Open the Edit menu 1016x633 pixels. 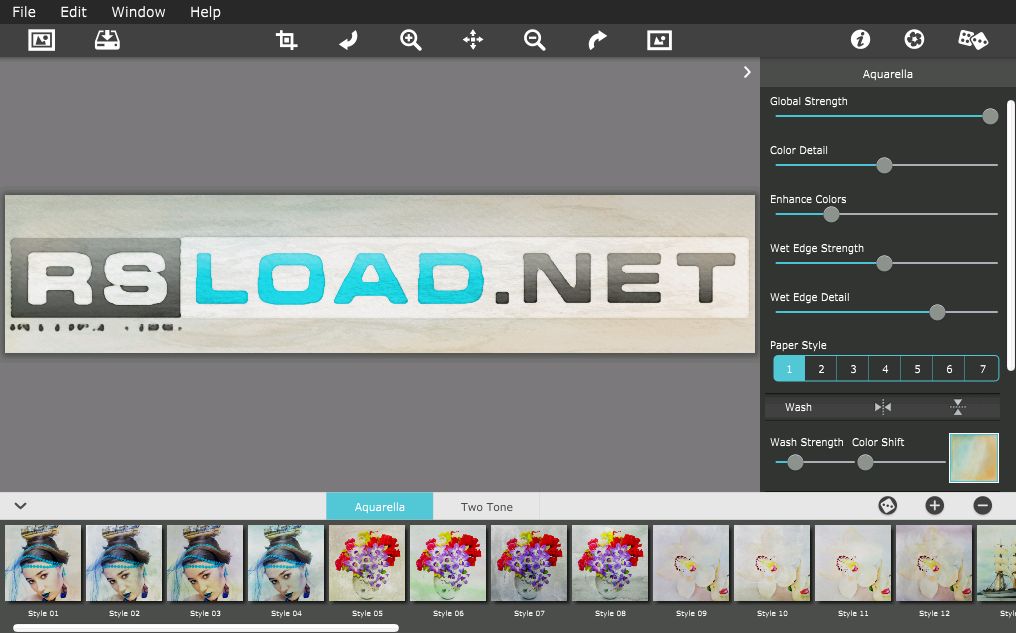[x=73, y=12]
